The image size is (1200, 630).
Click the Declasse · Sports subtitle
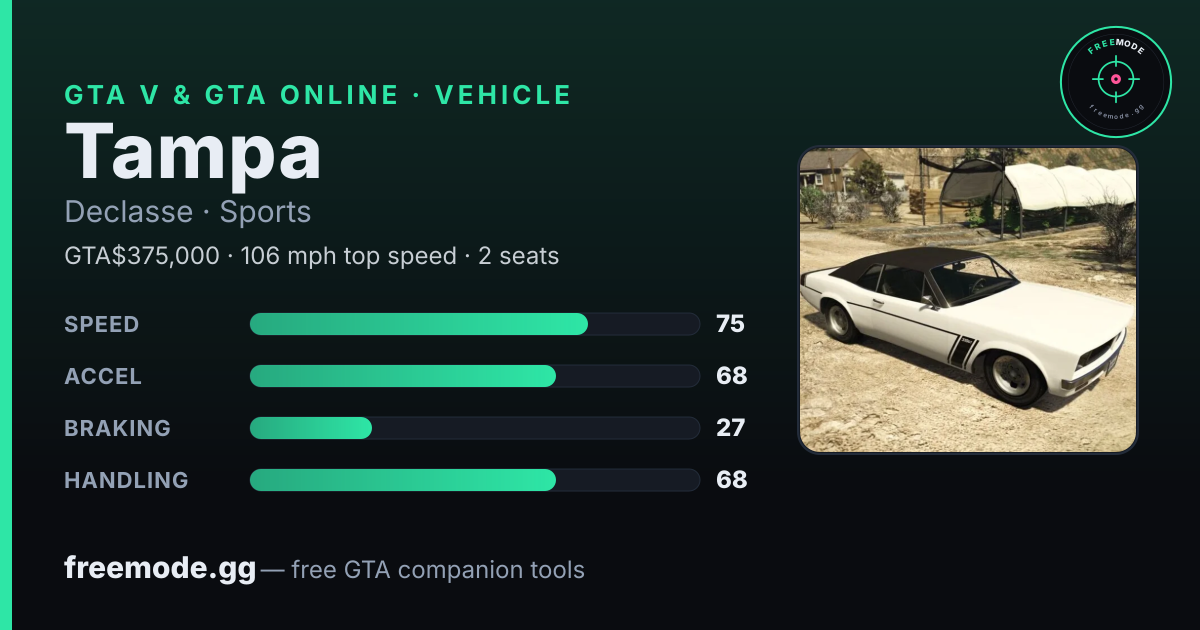[188, 212]
